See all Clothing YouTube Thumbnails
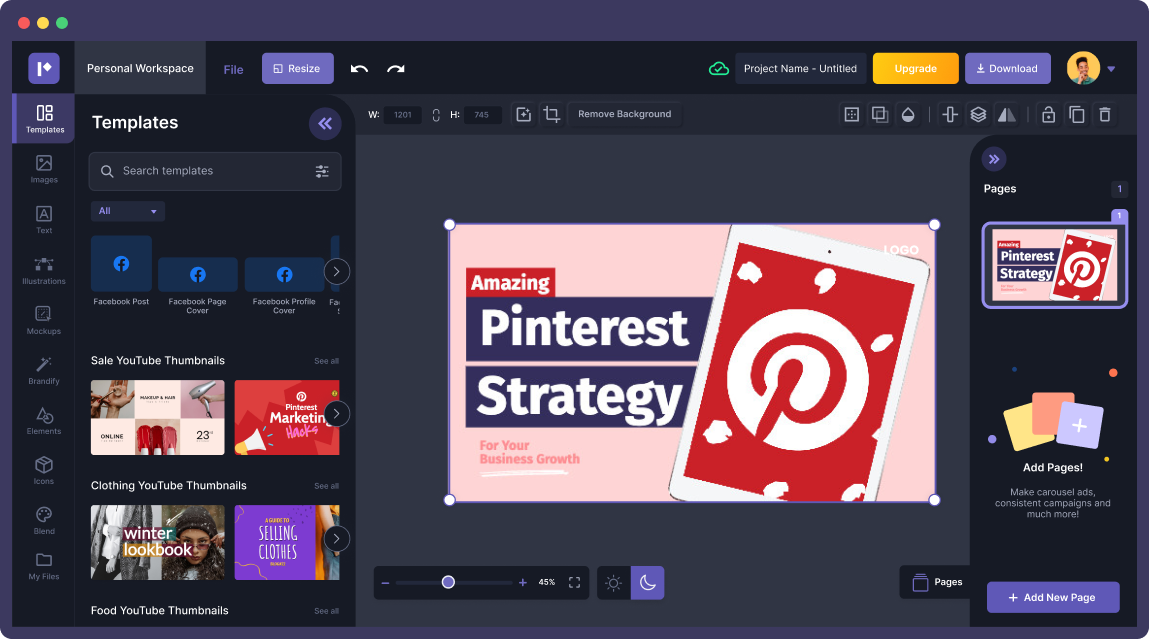This screenshot has width=1149, height=639. tap(326, 487)
